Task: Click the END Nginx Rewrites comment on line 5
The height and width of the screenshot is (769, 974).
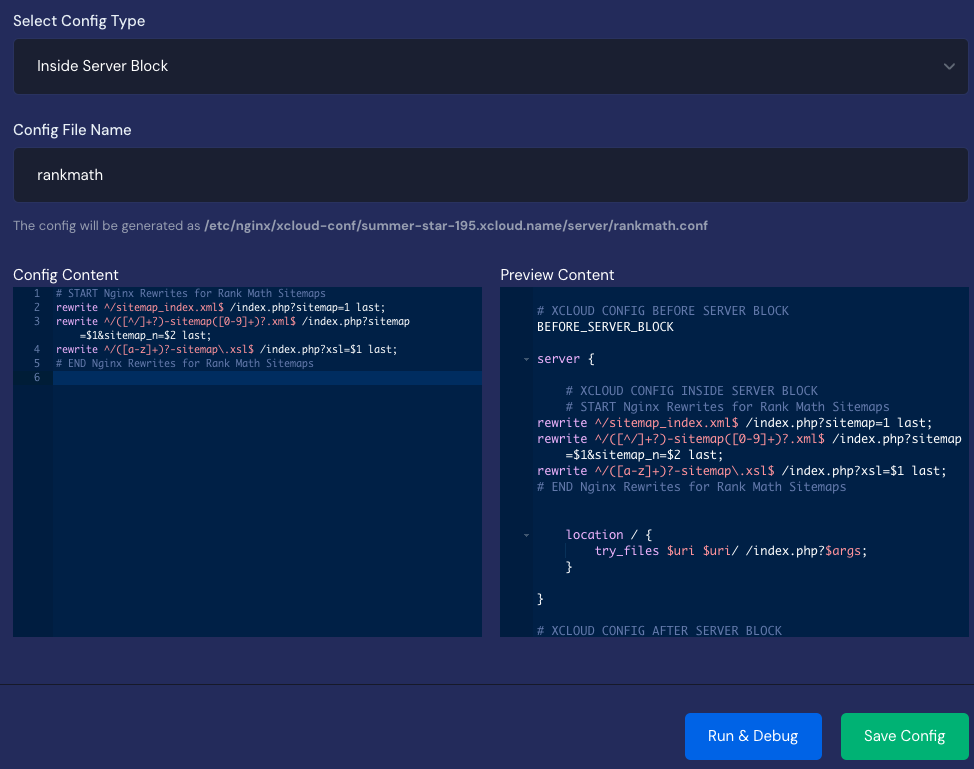Action: click(185, 363)
